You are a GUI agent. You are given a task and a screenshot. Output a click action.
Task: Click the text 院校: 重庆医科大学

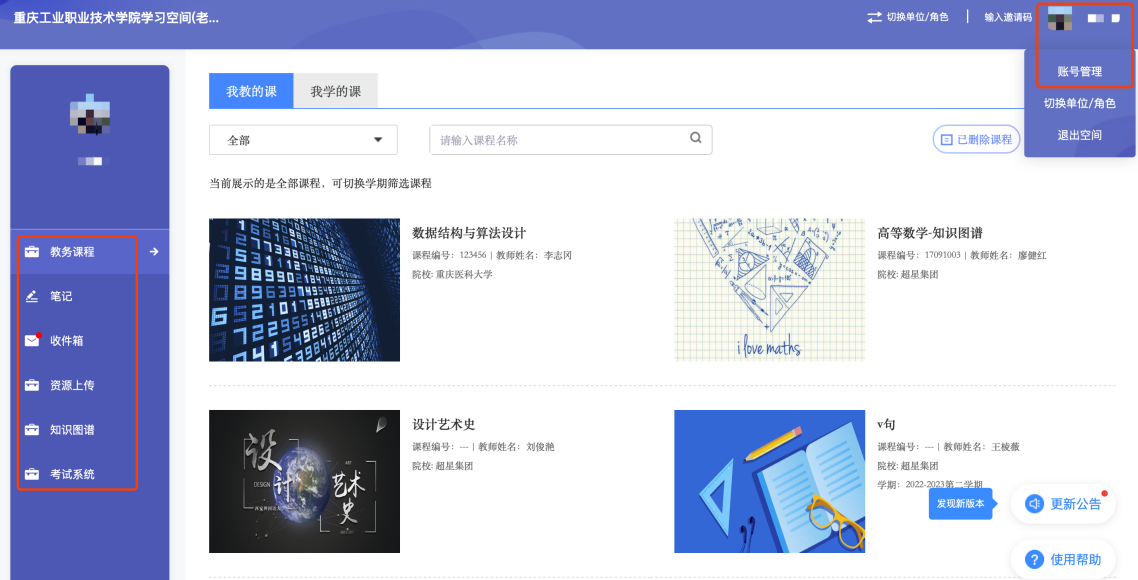(452, 274)
